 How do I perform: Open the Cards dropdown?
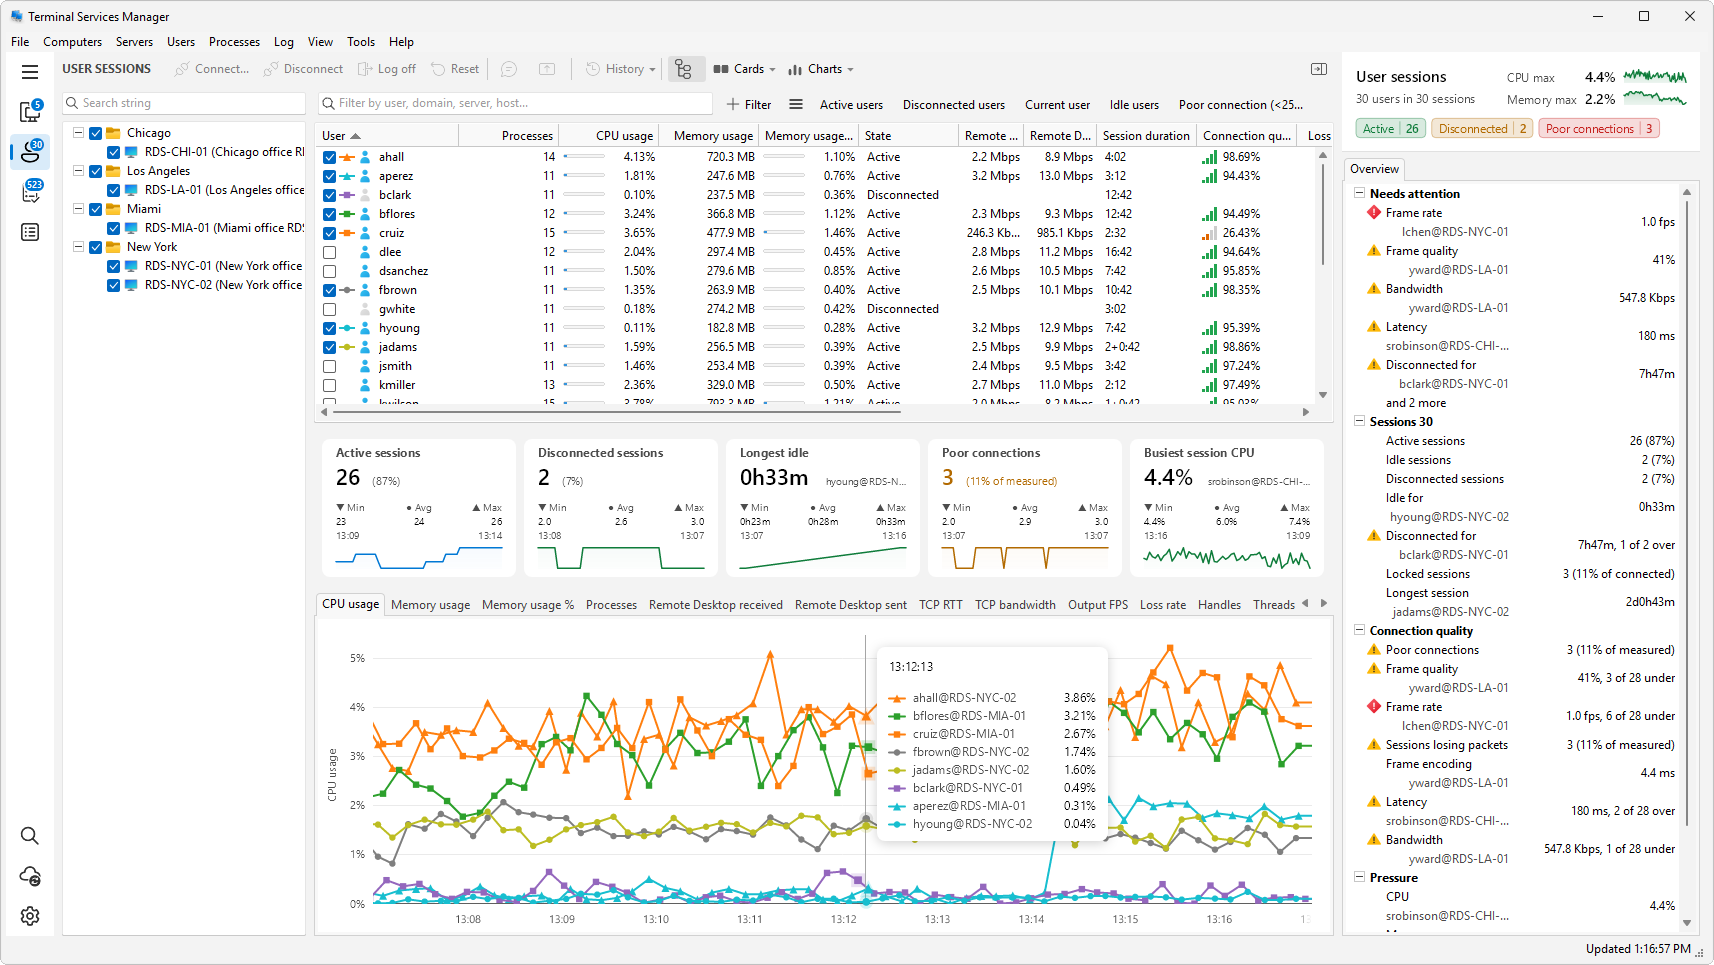tap(745, 69)
